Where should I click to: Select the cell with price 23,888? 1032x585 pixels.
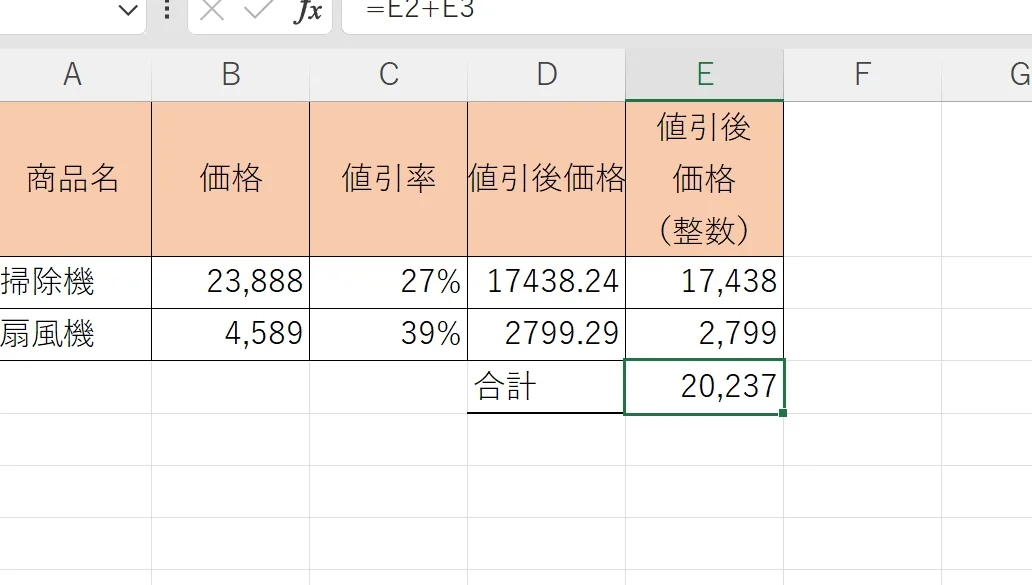[x=231, y=282]
